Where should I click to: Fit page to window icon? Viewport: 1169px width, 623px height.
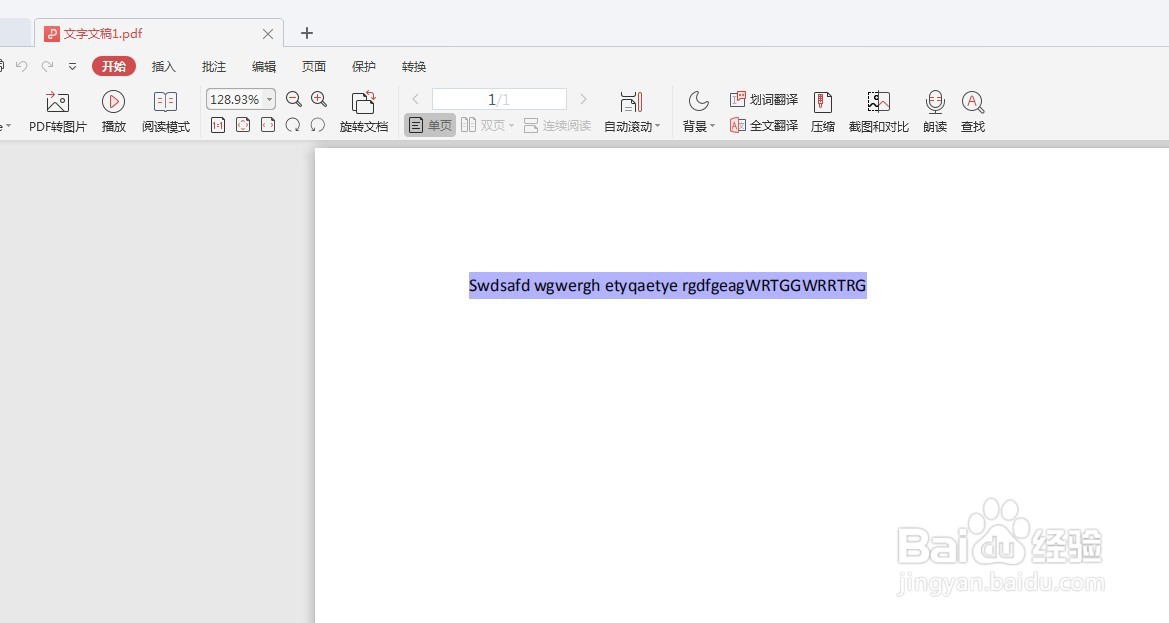[x=243, y=125]
